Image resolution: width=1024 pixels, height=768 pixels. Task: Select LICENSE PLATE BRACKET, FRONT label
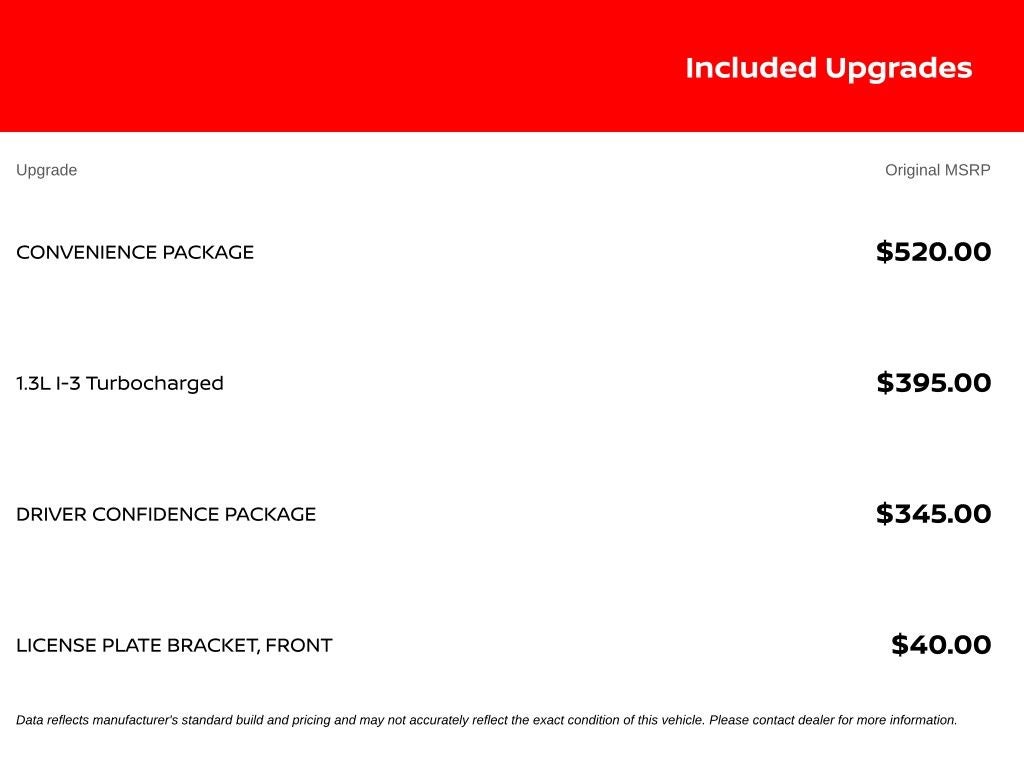(174, 645)
